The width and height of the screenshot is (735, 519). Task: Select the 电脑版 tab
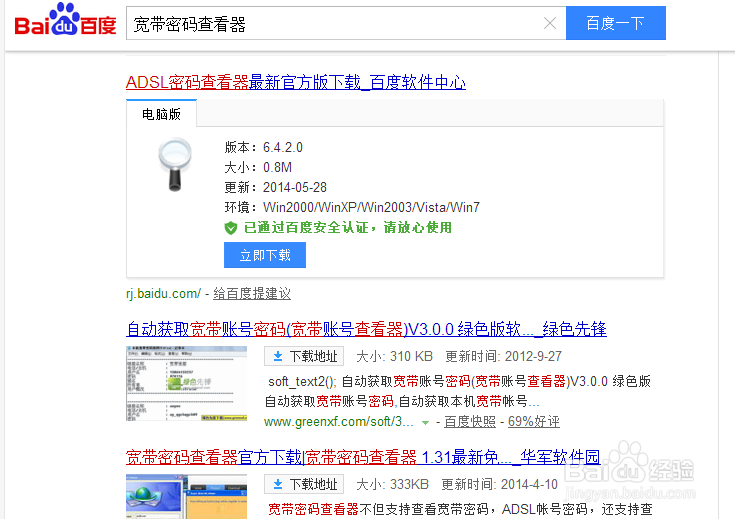[161, 114]
